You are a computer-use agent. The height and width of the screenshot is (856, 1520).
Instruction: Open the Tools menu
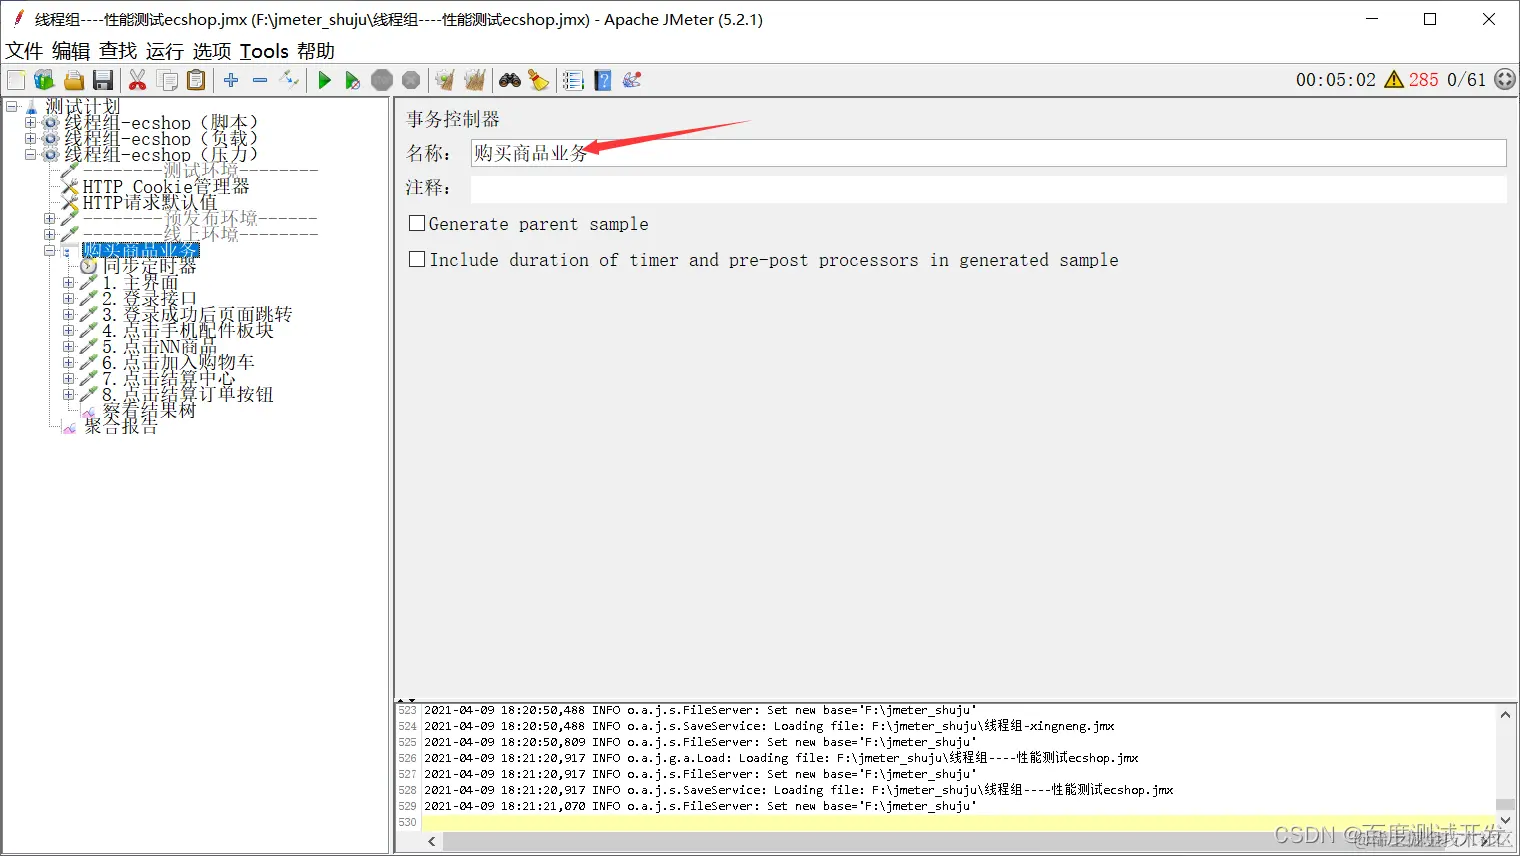click(264, 51)
